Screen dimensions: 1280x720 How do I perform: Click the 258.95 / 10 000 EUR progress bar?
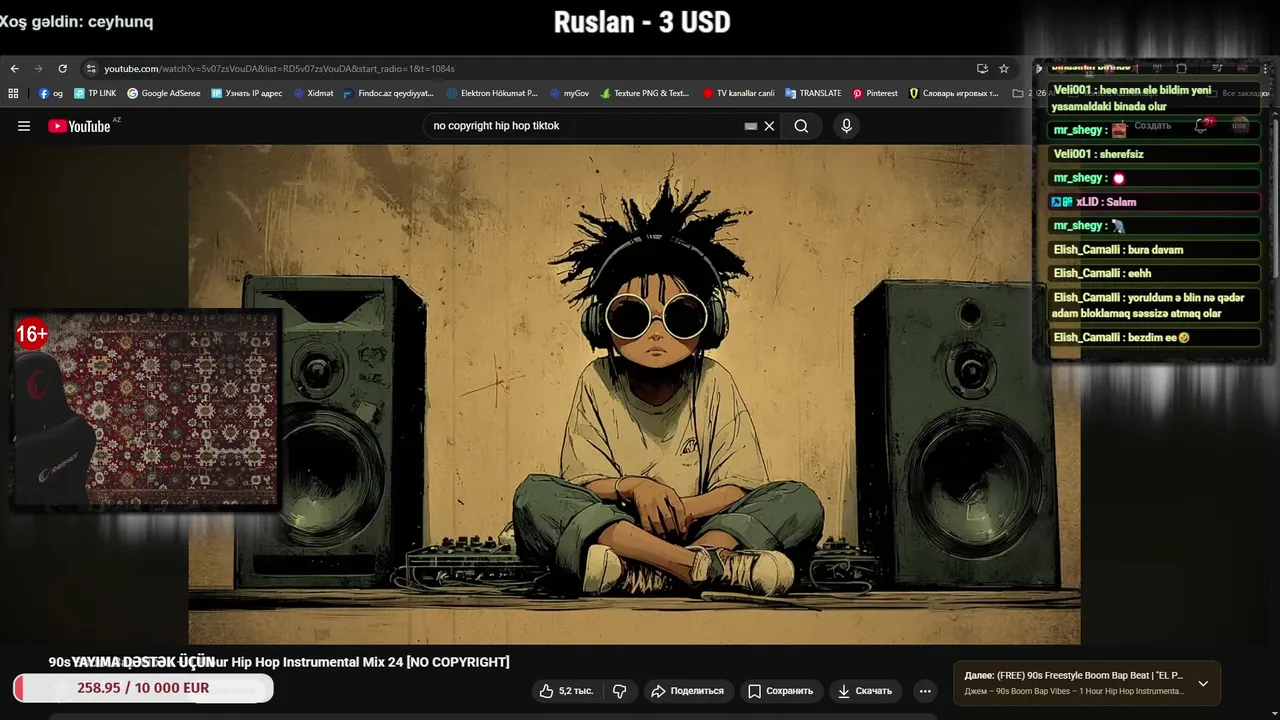coord(143,688)
